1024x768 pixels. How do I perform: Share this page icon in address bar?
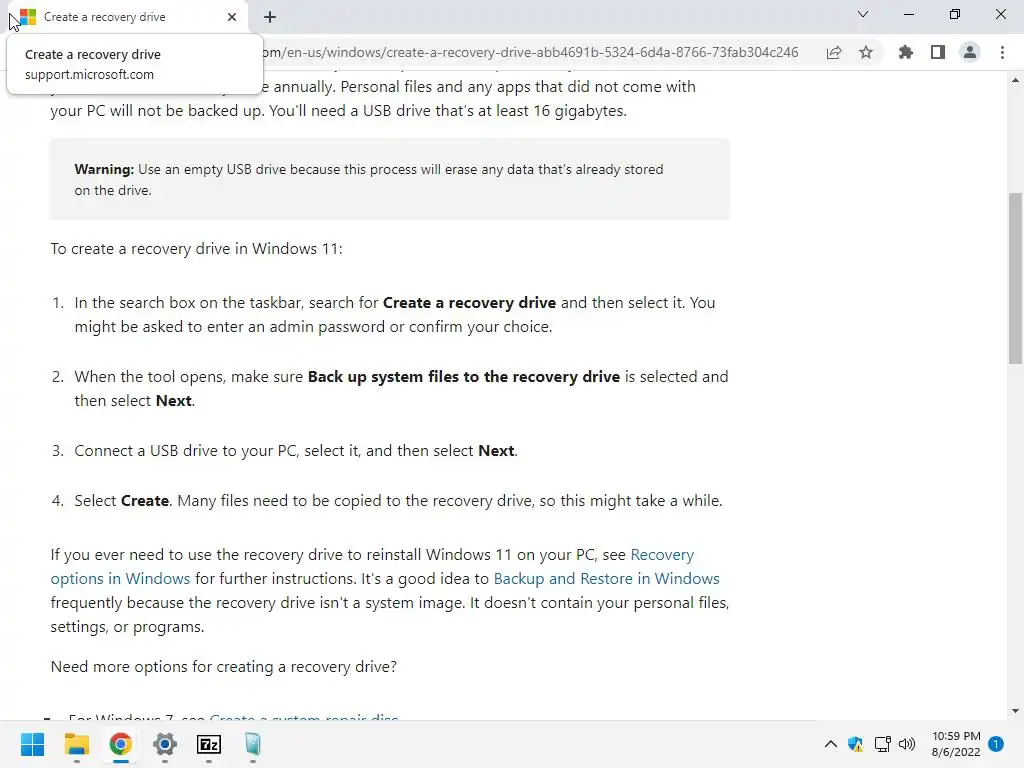834,52
